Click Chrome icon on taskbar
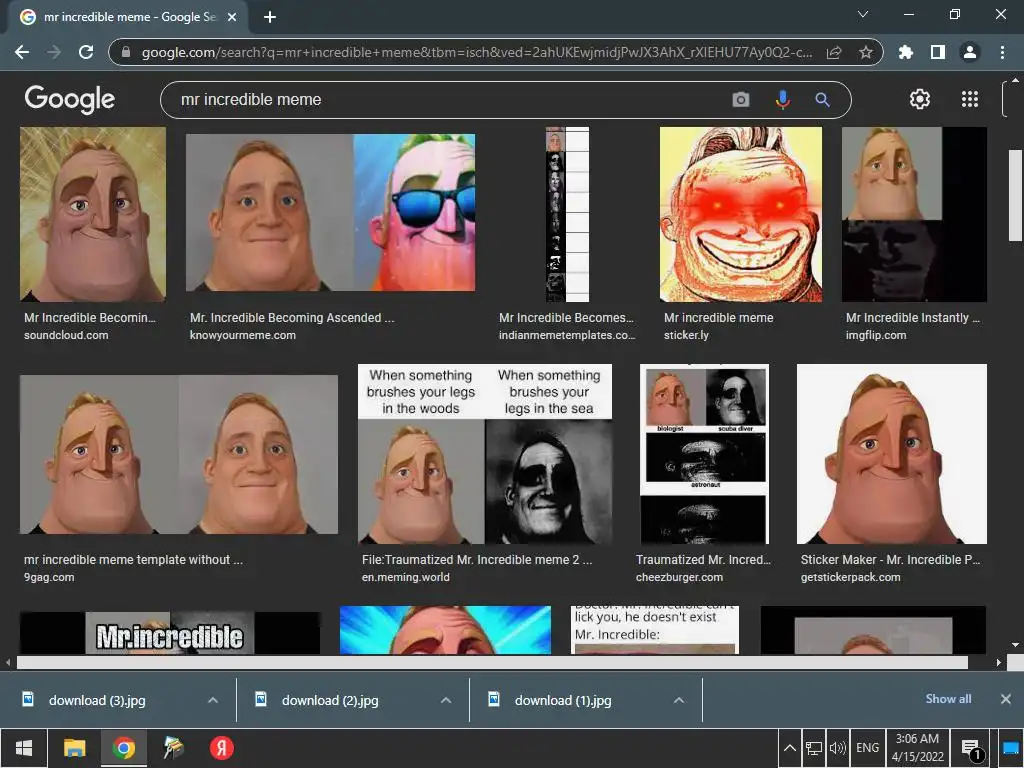The width and height of the screenshot is (1024, 768). (x=123, y=748)
